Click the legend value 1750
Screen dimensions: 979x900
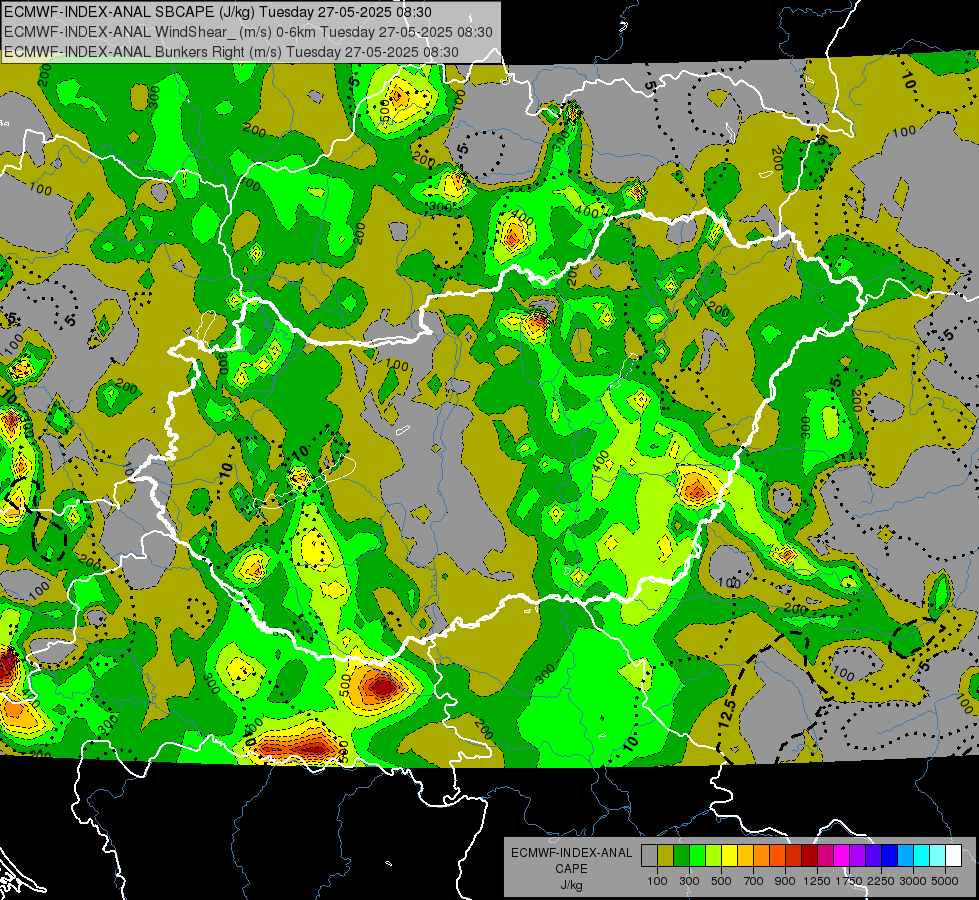[849, 881]
